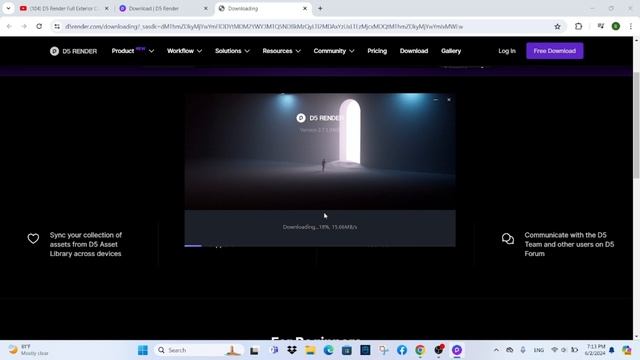The width and height of the screenshot is (640, 360).
Task: Open the browser extensions puzzle icon
Action: 578,26
